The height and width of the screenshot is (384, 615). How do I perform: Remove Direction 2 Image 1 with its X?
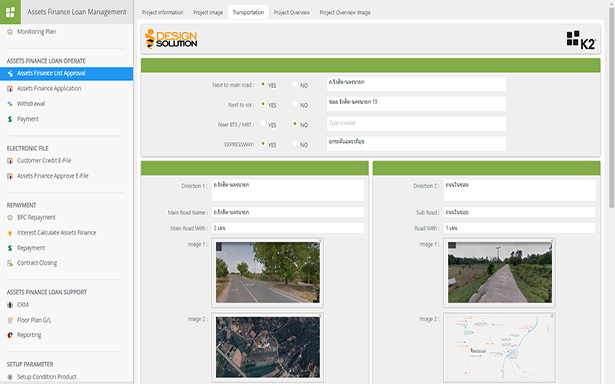pos(552,241)
